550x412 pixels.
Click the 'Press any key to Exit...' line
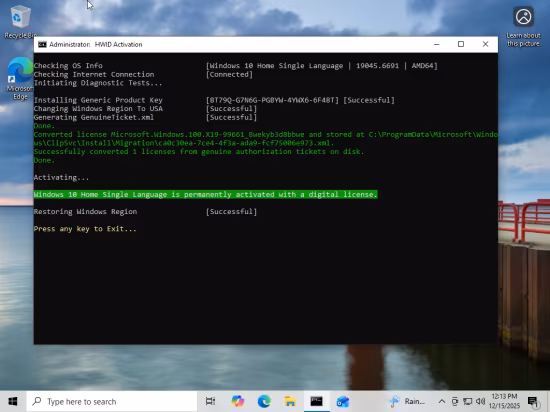85,229
